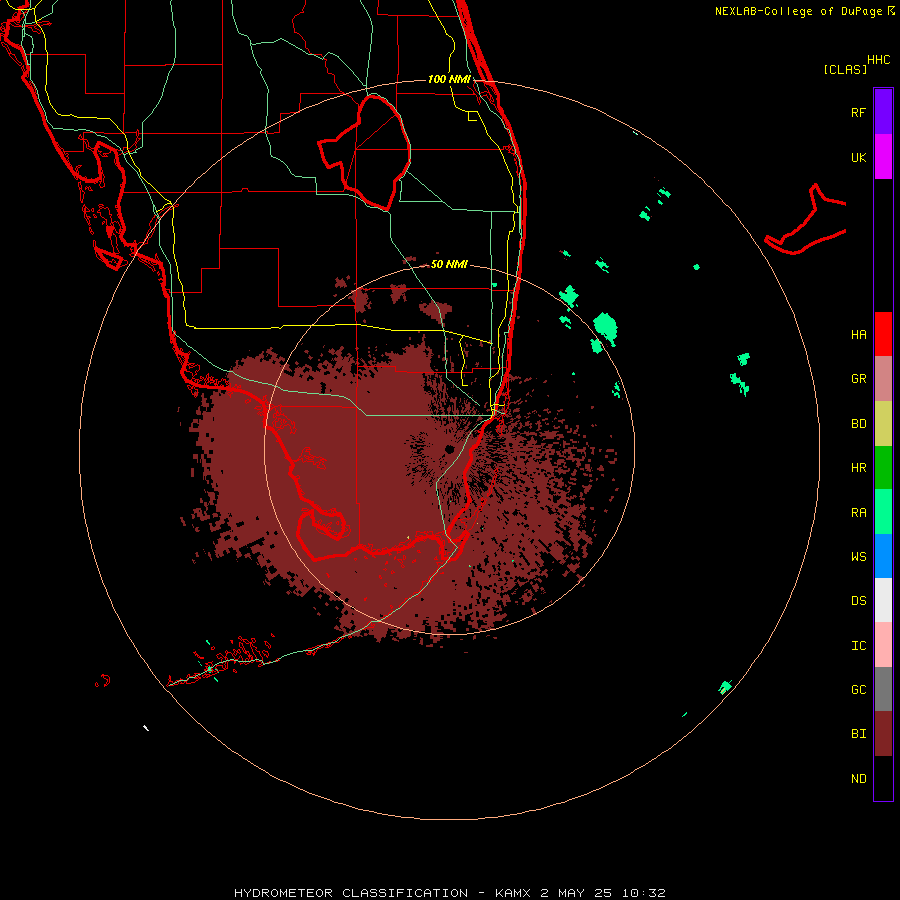Click the largest green rain cell offshore
This screenshot has height=900, width=900.
[606, 328]
